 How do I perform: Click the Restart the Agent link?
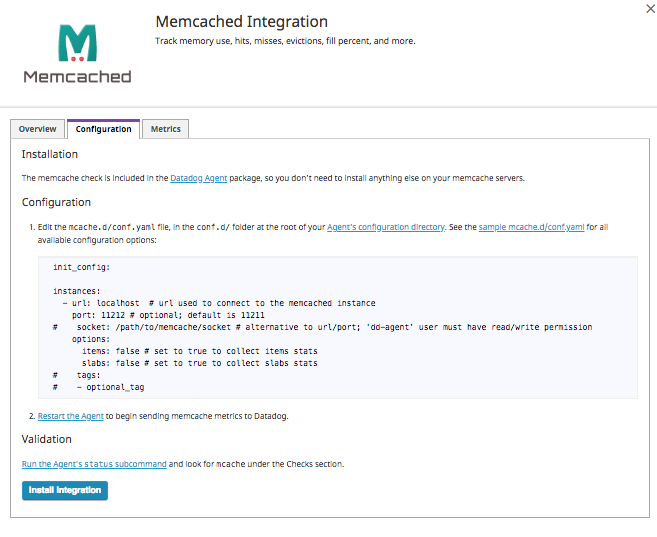(70, 416)
